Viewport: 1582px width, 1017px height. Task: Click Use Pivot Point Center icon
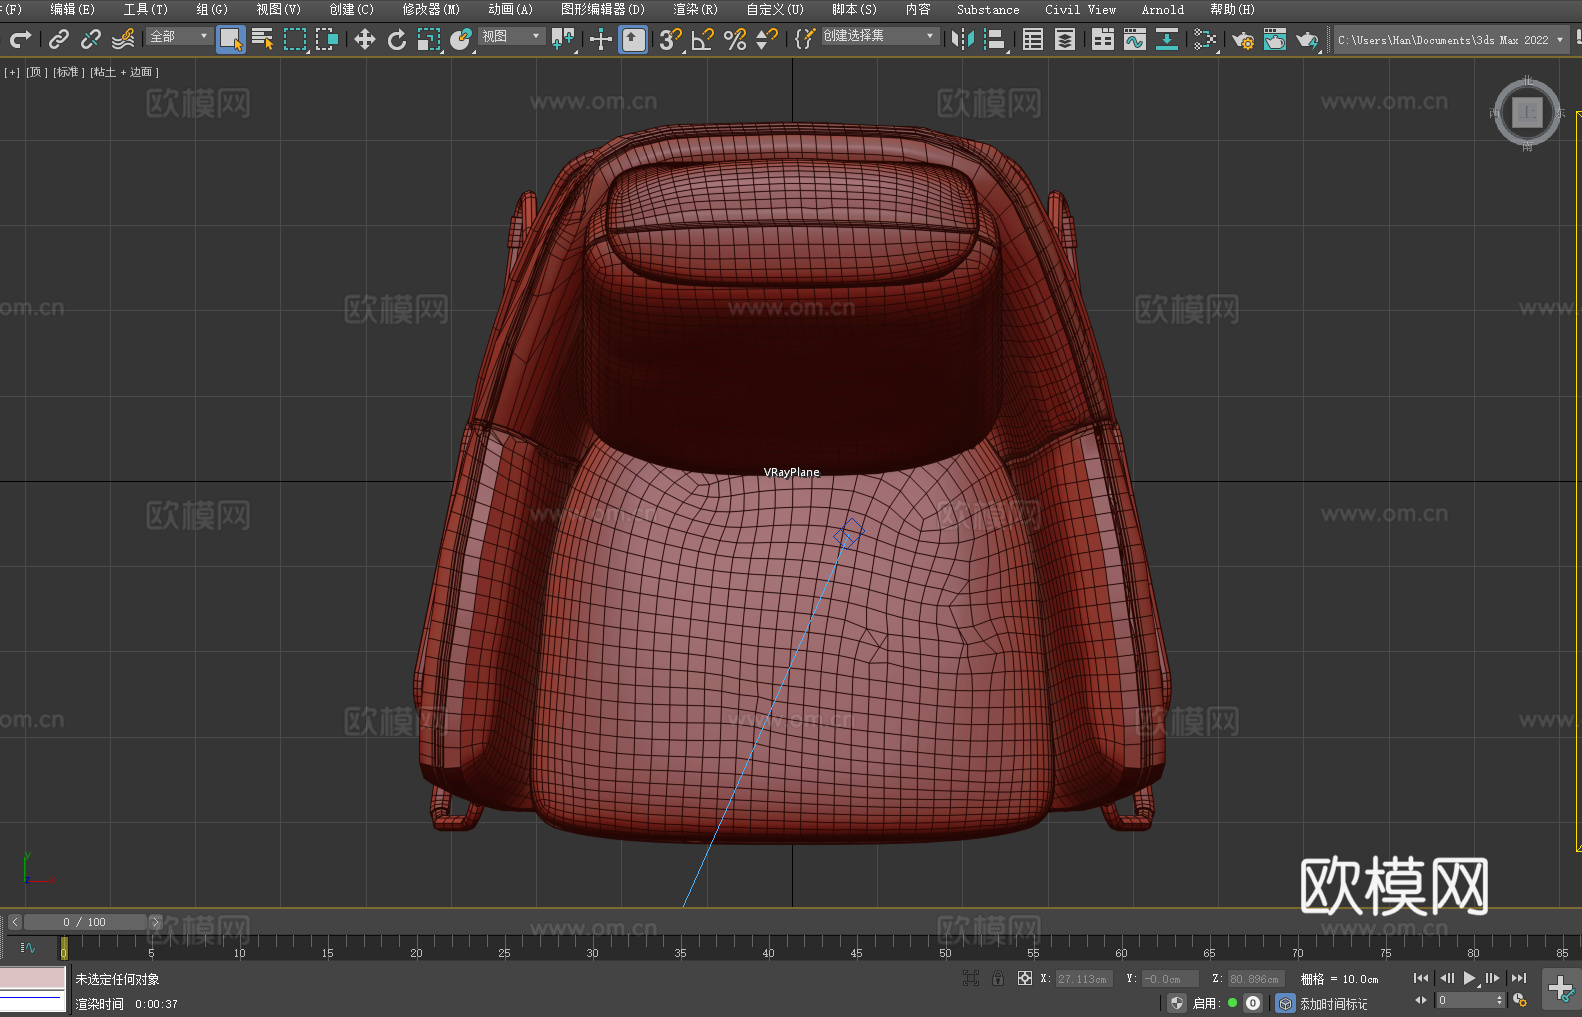pyautogui.click(x=563, y=39)
